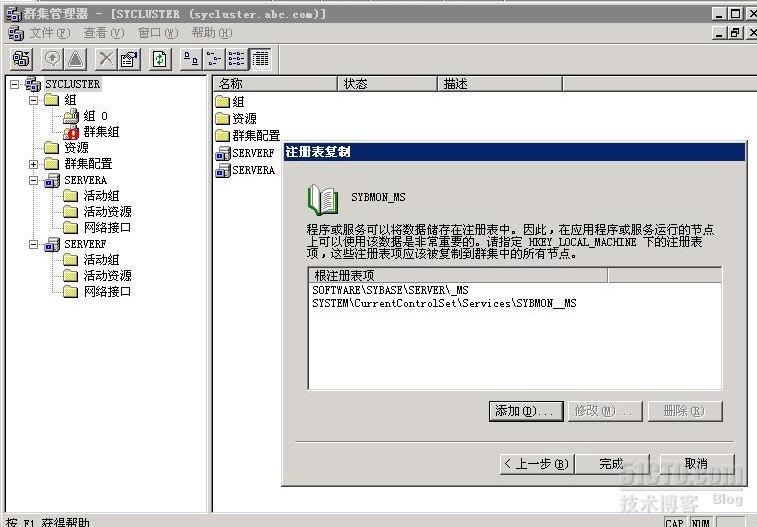Click the SERVERA node icon in tree

[52, 180]
